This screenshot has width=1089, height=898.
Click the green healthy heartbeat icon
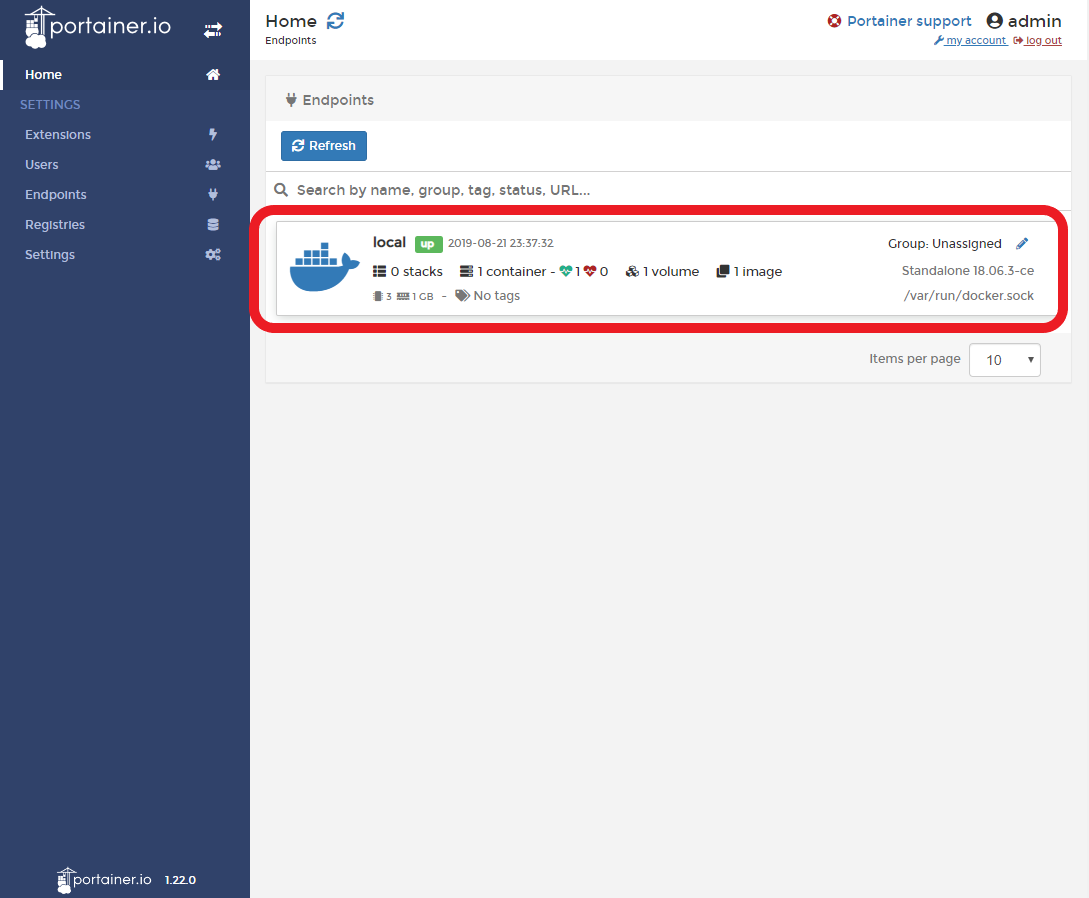566,271
